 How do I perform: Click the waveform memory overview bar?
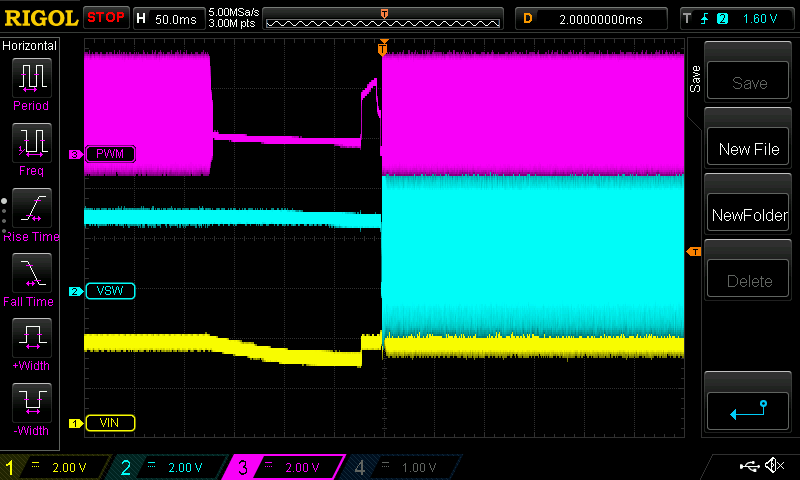coord(383,19)
